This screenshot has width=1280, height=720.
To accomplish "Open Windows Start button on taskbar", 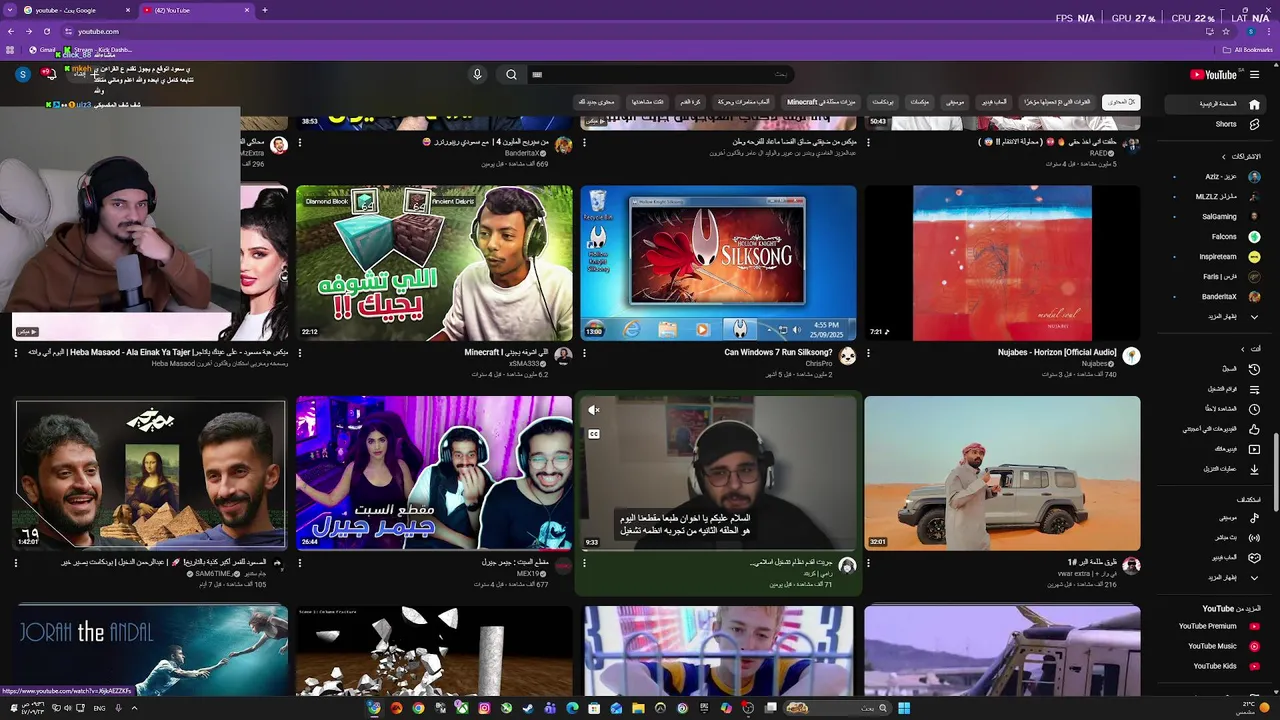I will [903, 708].
